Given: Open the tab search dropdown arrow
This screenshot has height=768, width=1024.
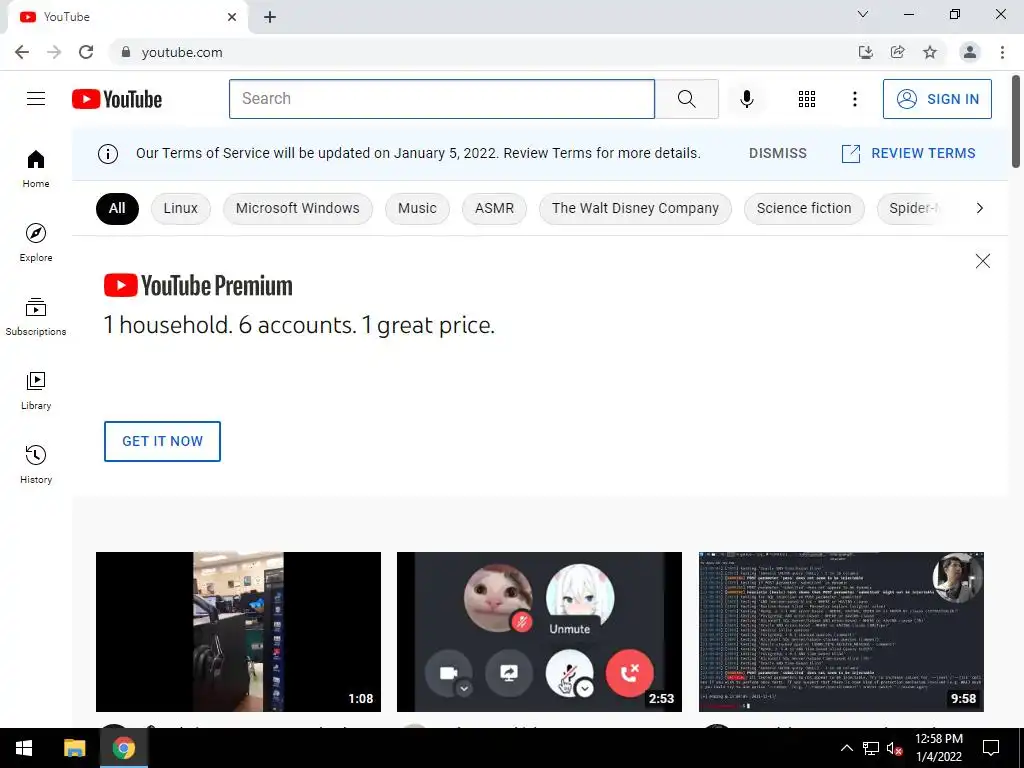Looking at the screenshot, I should (x=863, y=14).
